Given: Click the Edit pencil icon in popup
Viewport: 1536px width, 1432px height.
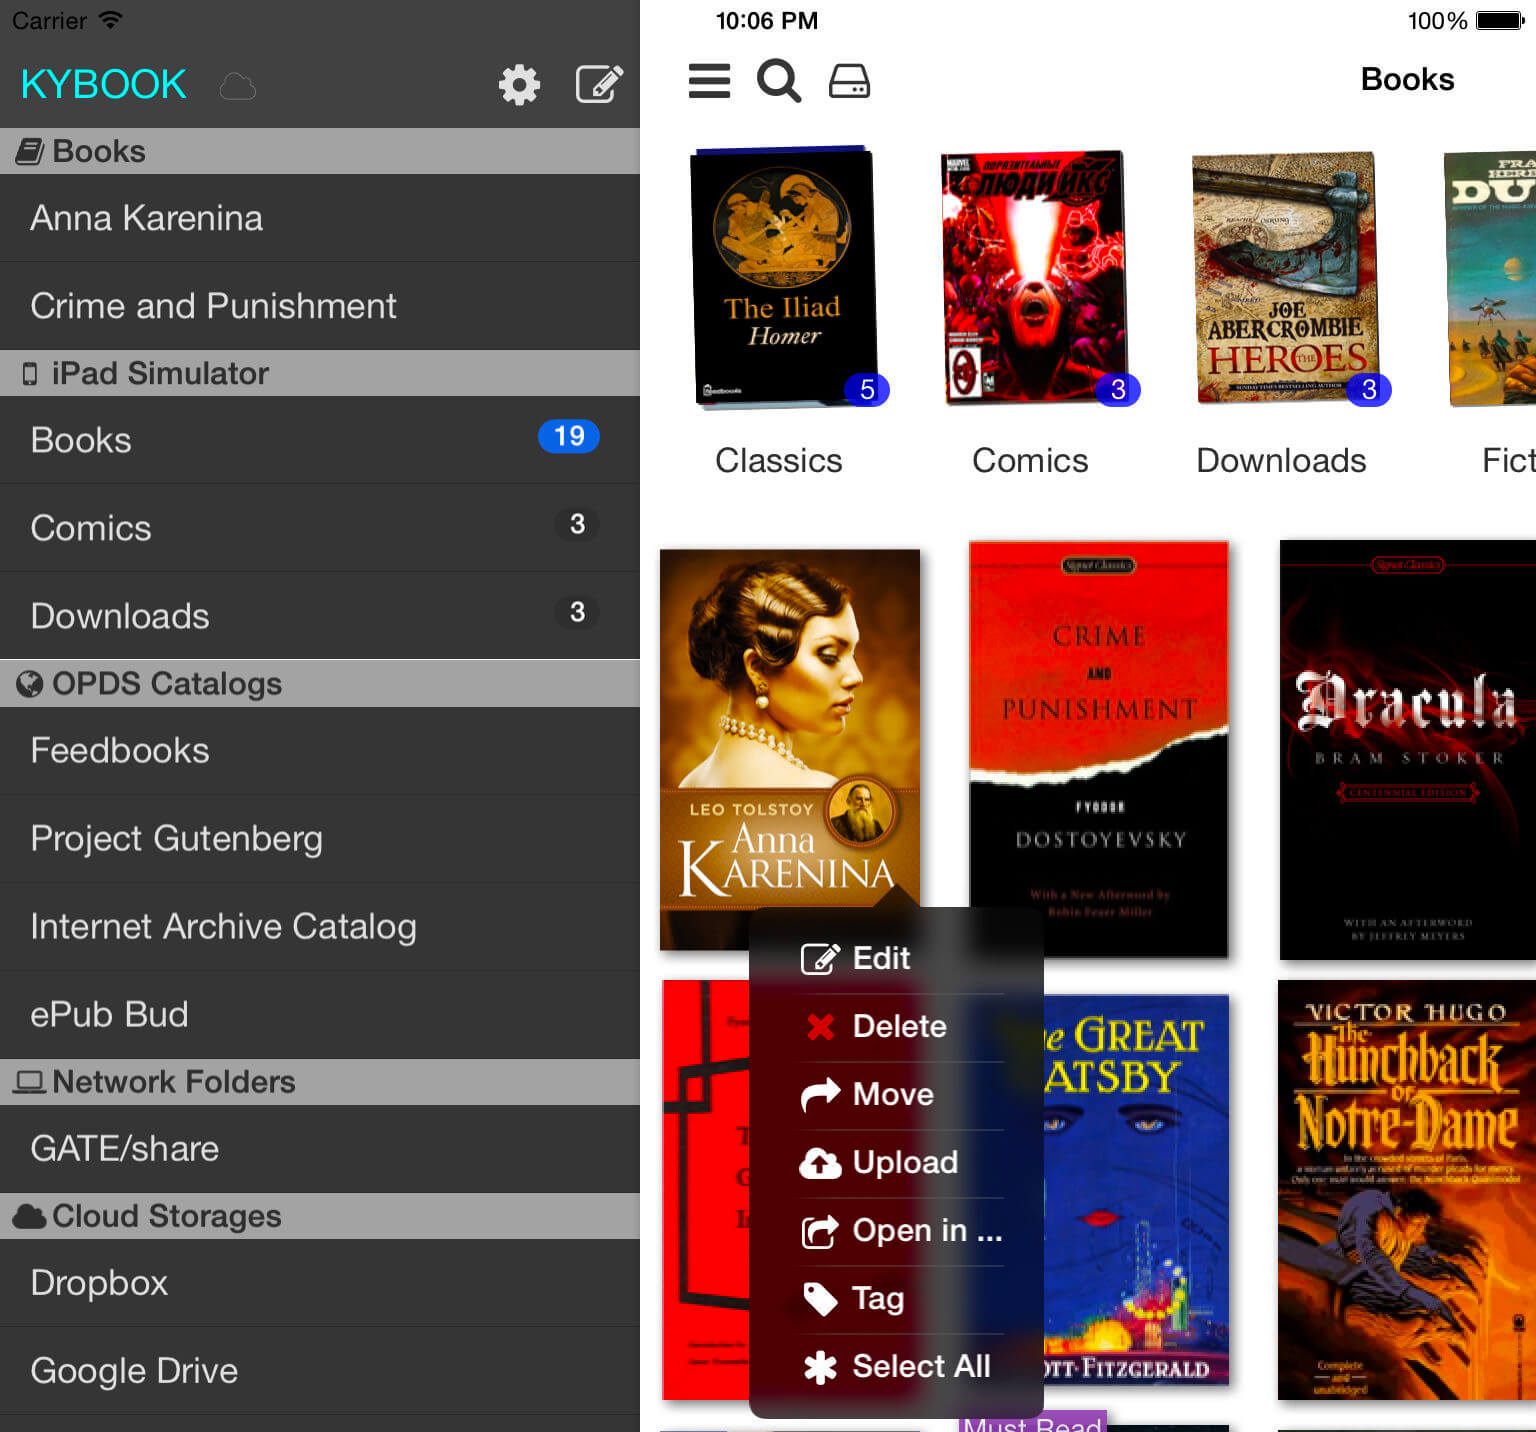Looking at the screenshot, I should click(820, 958).
